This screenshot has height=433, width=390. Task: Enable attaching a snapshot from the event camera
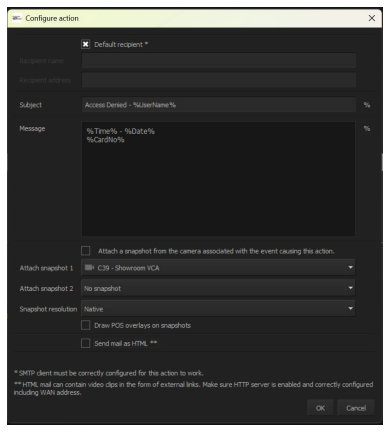coord(86,251)
